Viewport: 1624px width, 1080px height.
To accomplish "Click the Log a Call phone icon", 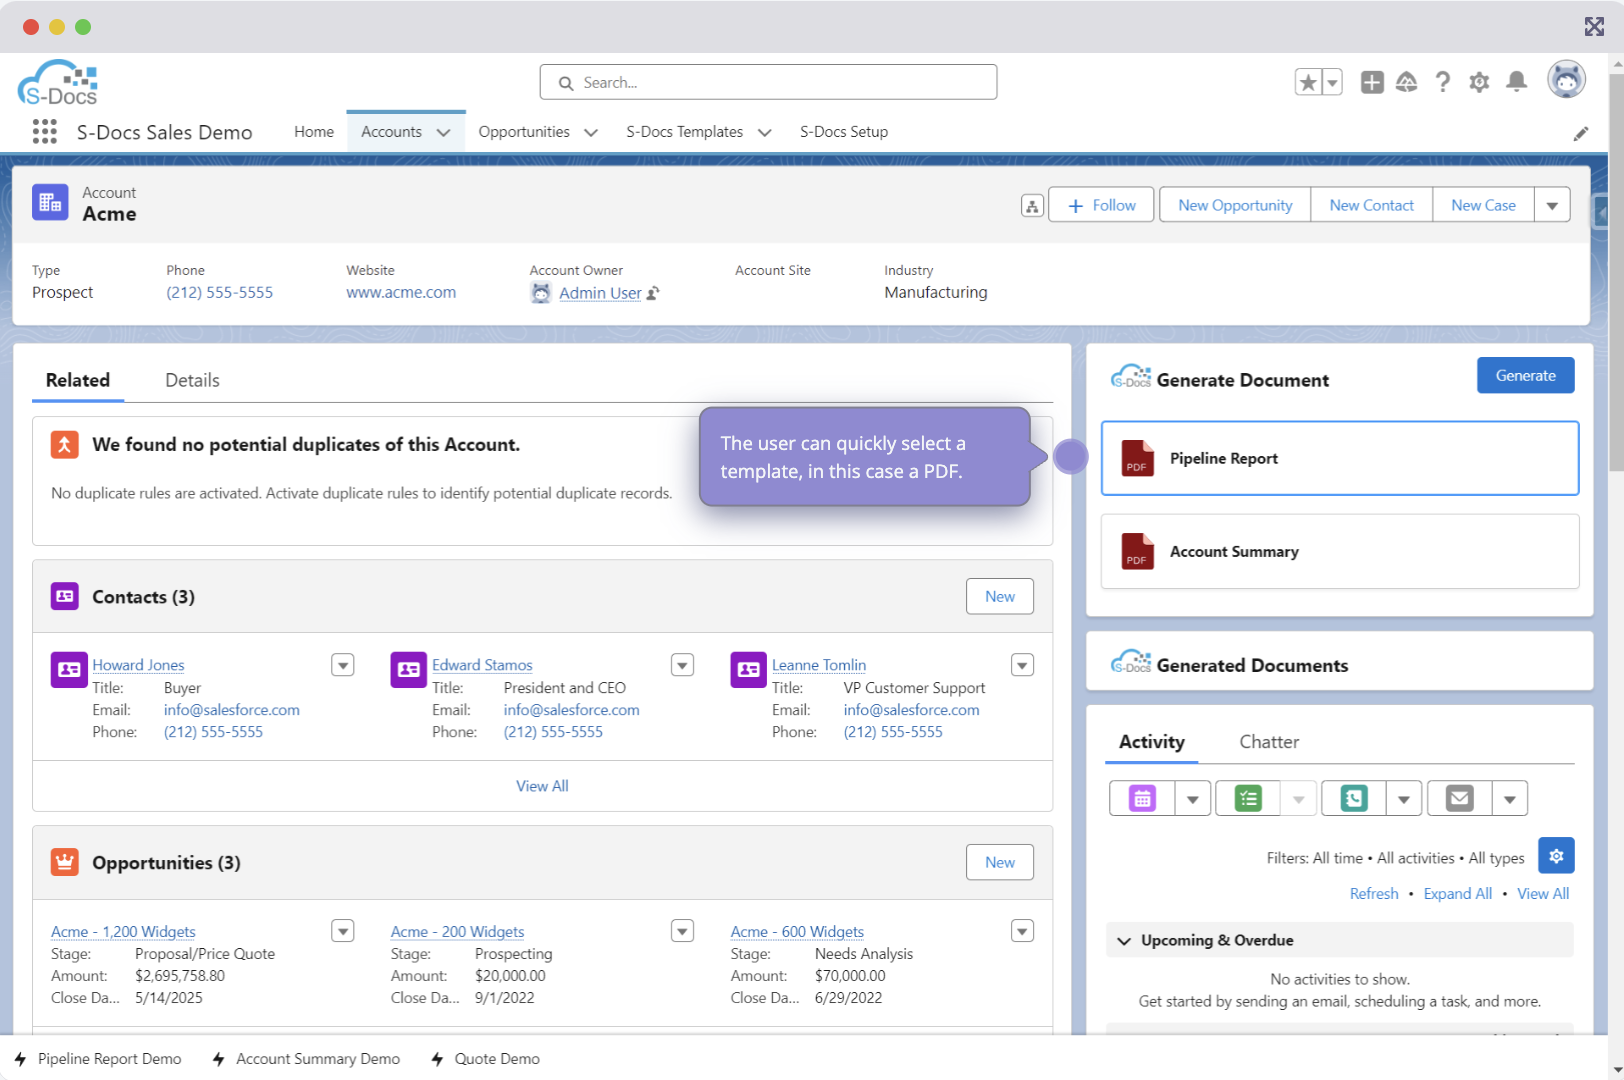I will tap(1354, 798).
